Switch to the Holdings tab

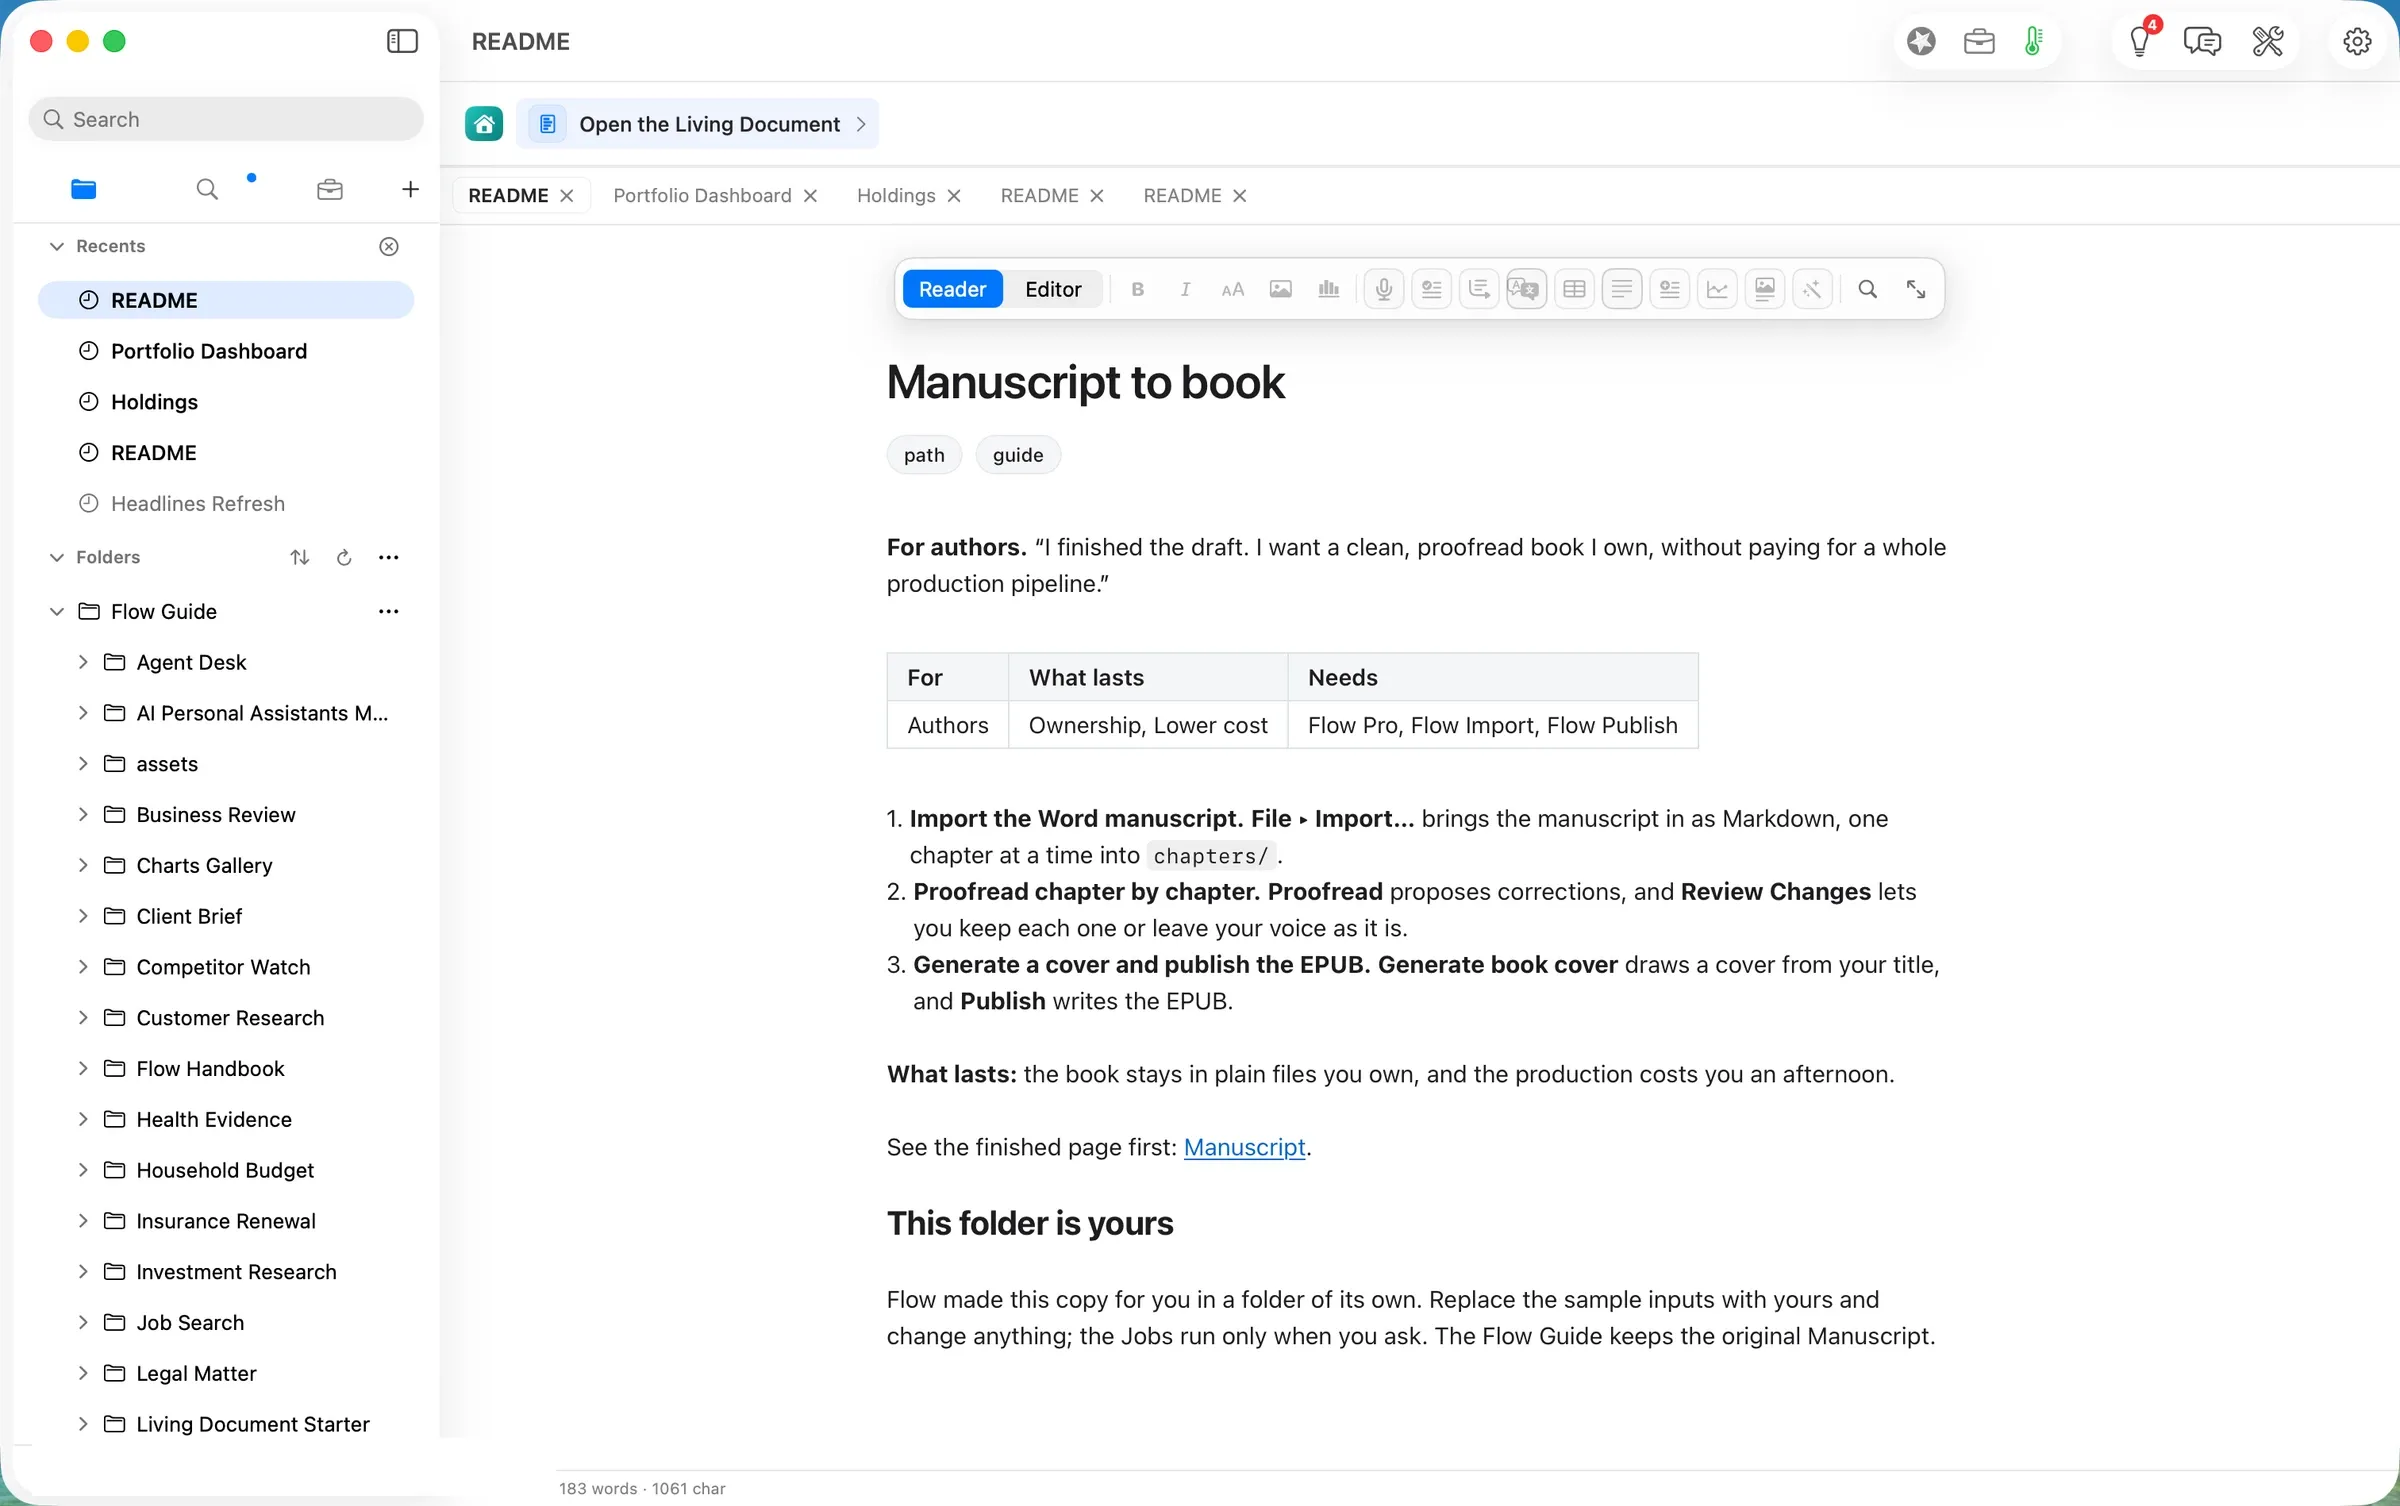896,195
